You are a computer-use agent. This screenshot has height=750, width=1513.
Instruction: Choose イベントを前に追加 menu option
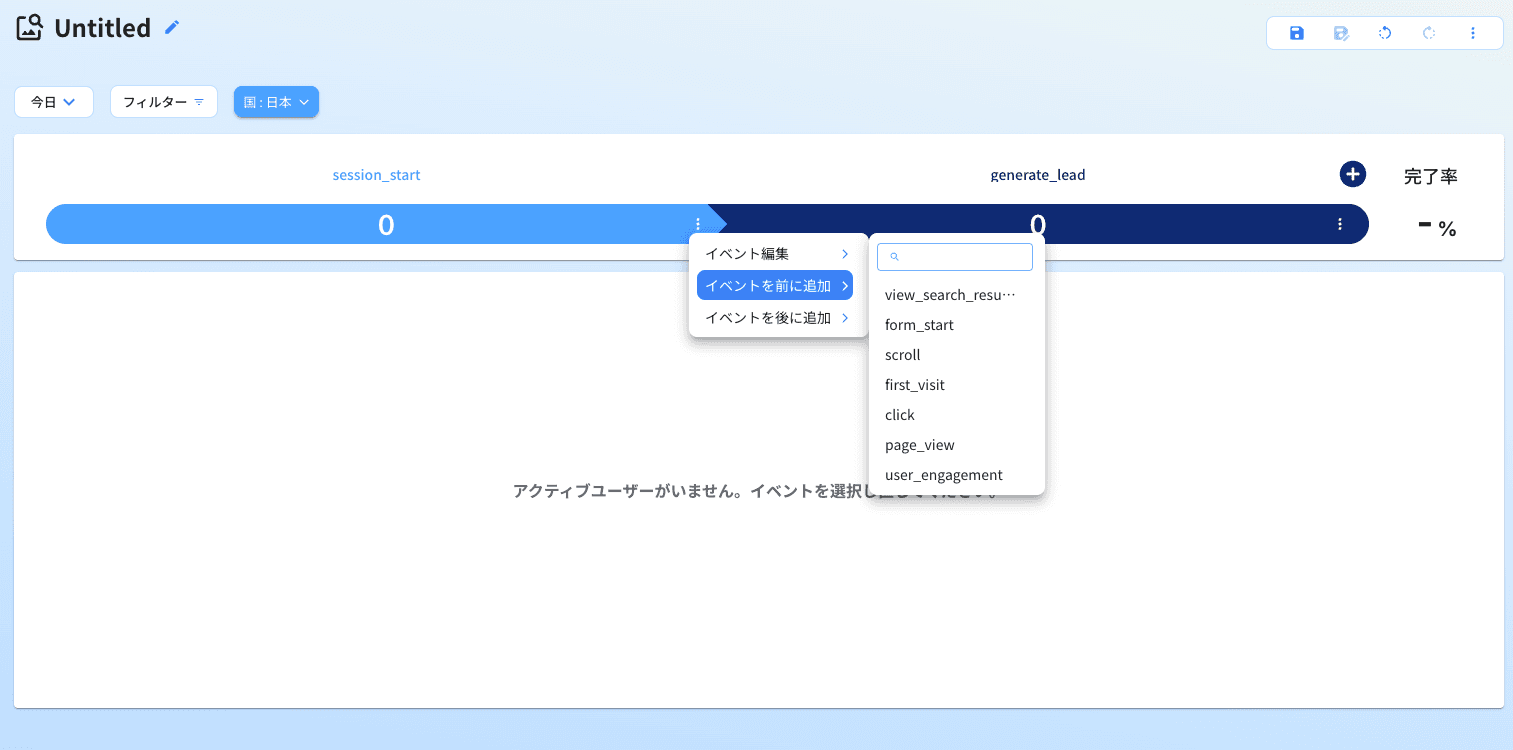coord(774,285)
